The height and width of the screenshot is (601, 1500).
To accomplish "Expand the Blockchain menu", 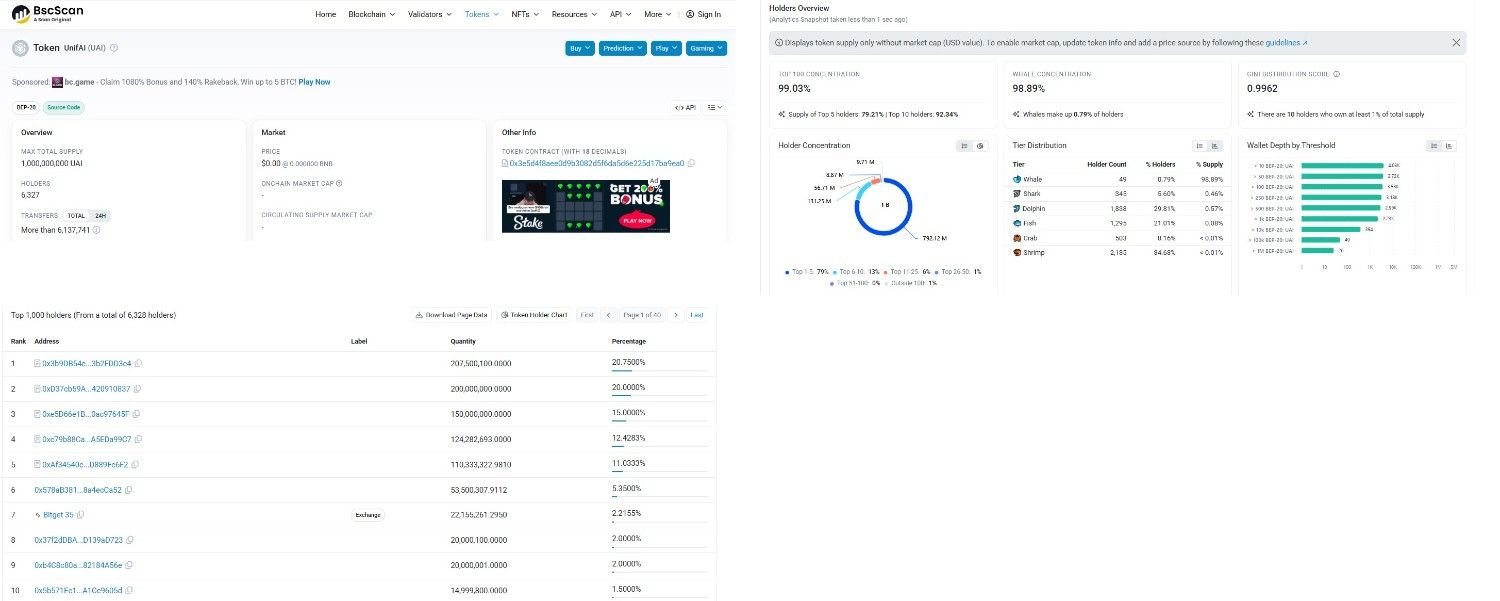I will click(372, 14).
